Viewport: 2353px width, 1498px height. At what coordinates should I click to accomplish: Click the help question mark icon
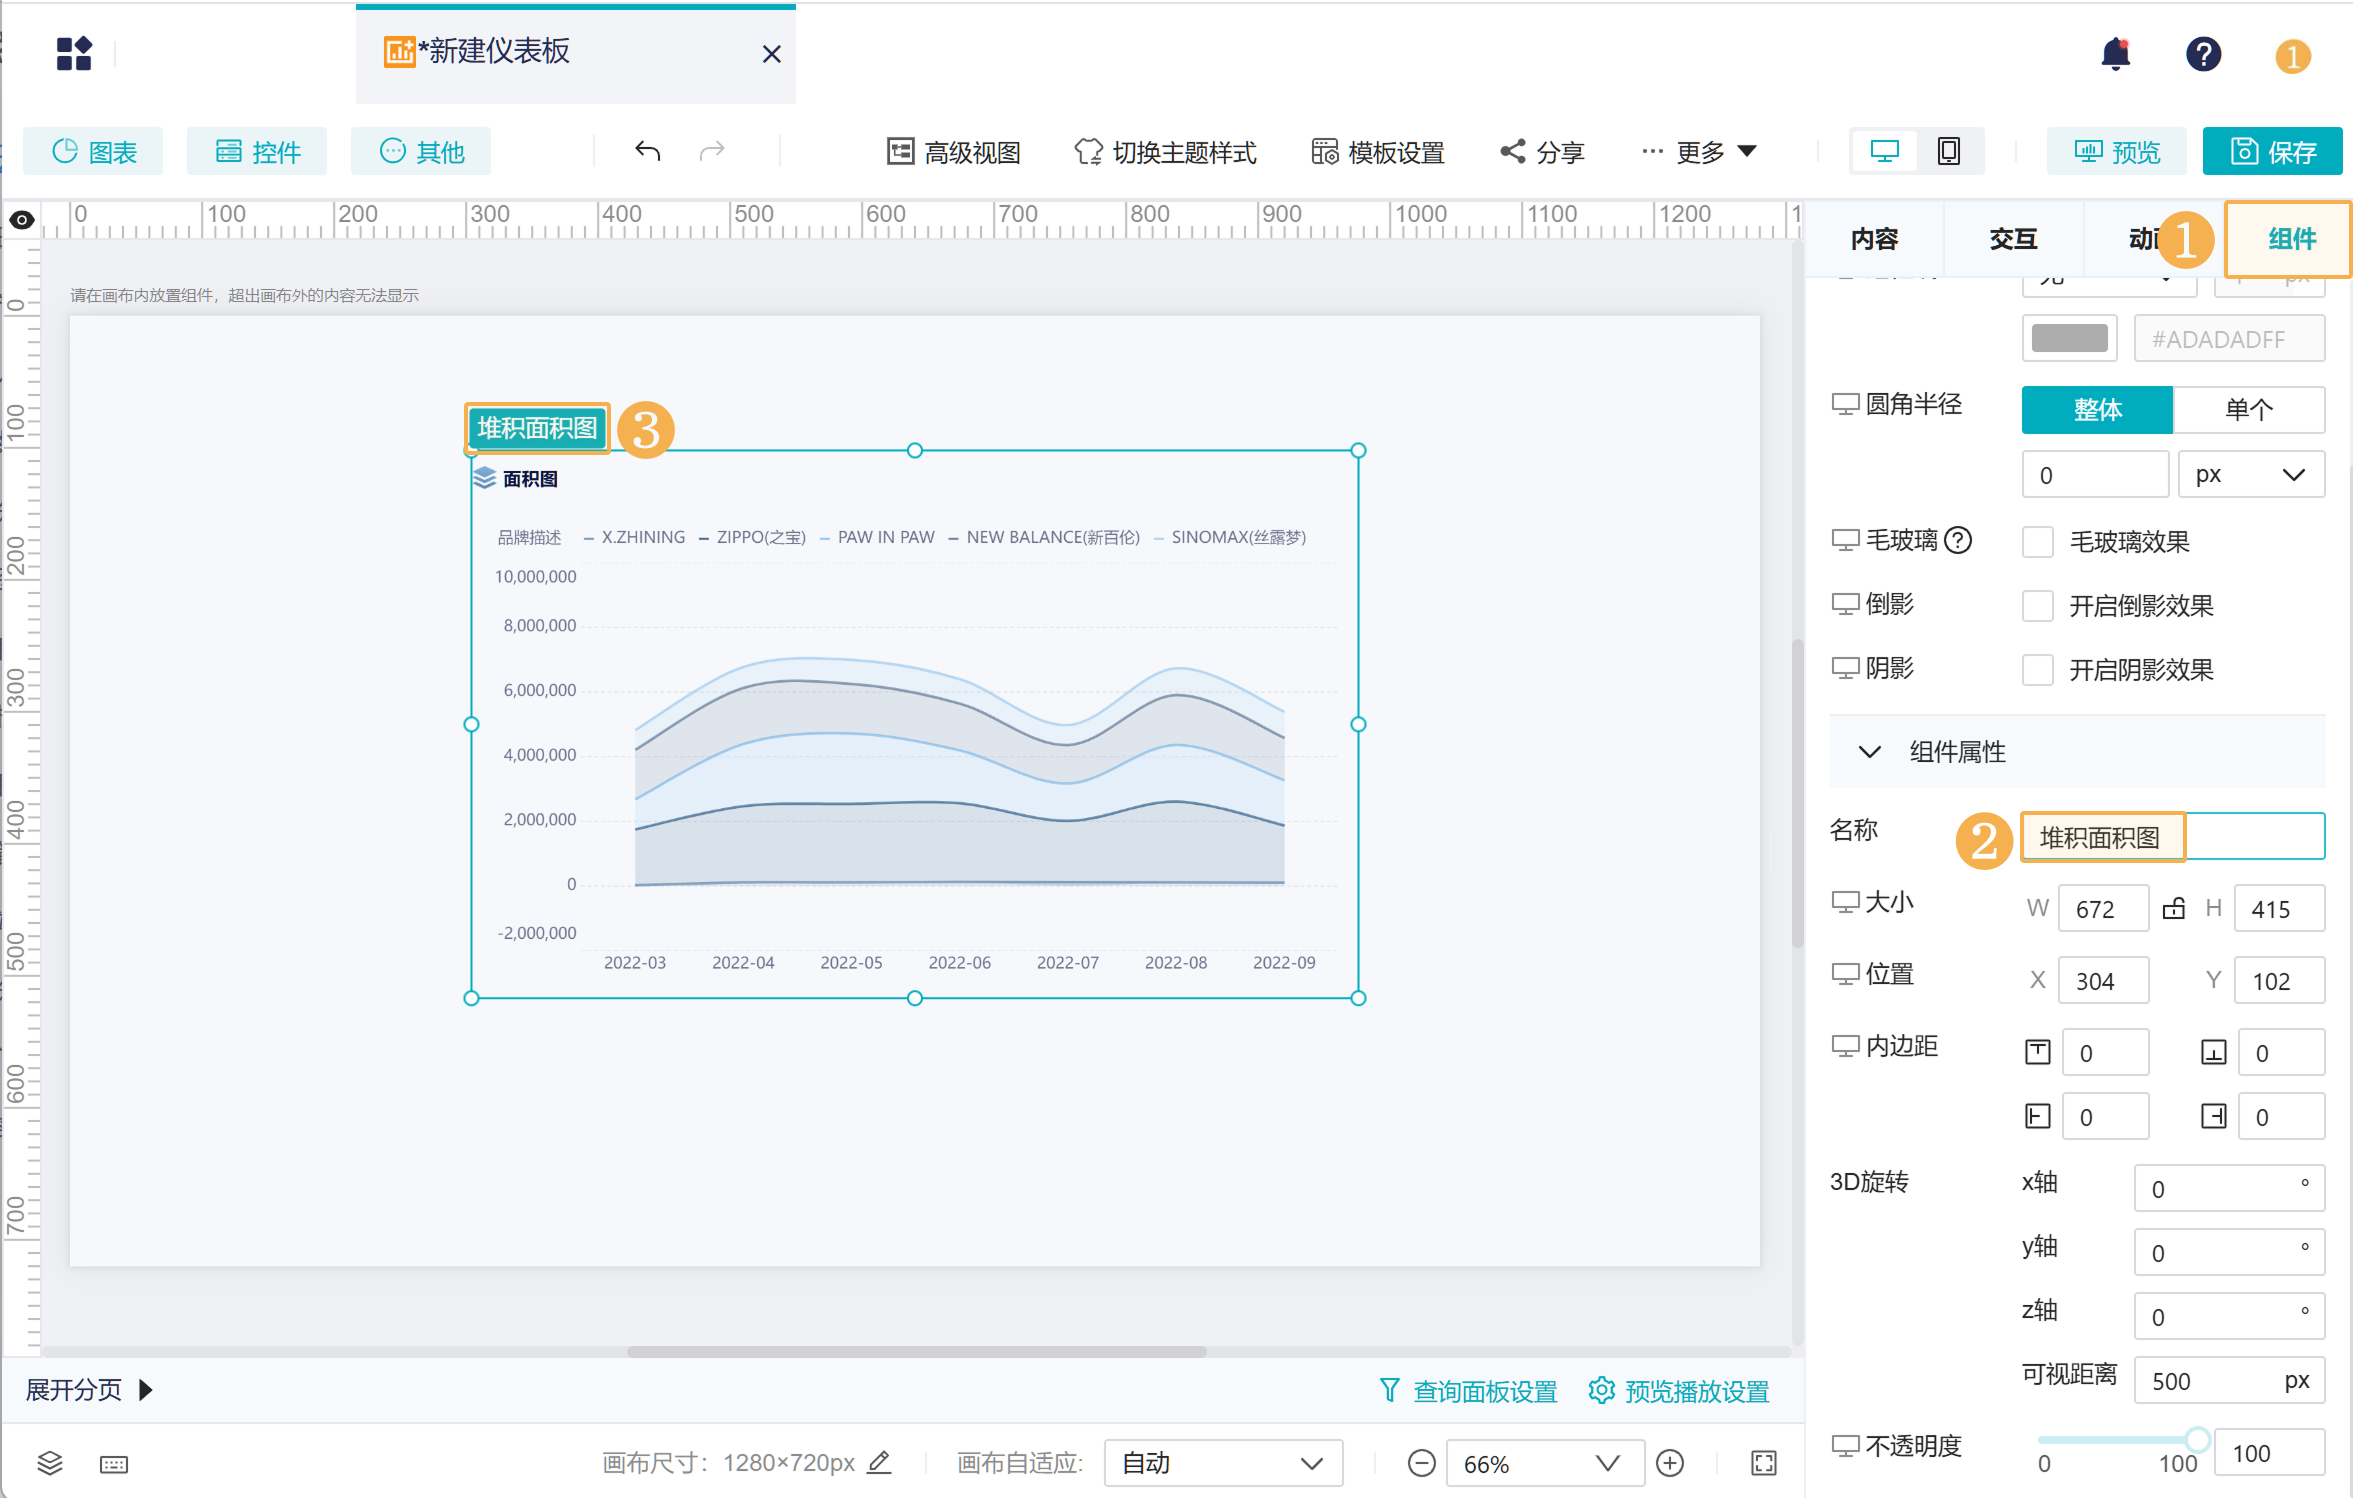[x=2203, y=54]
